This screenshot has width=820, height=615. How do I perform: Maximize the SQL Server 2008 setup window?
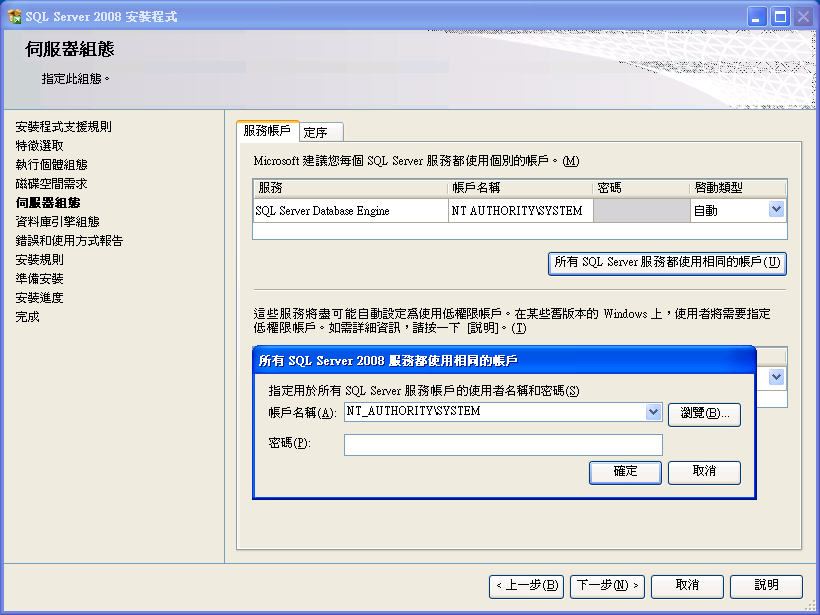click(780, 17)
